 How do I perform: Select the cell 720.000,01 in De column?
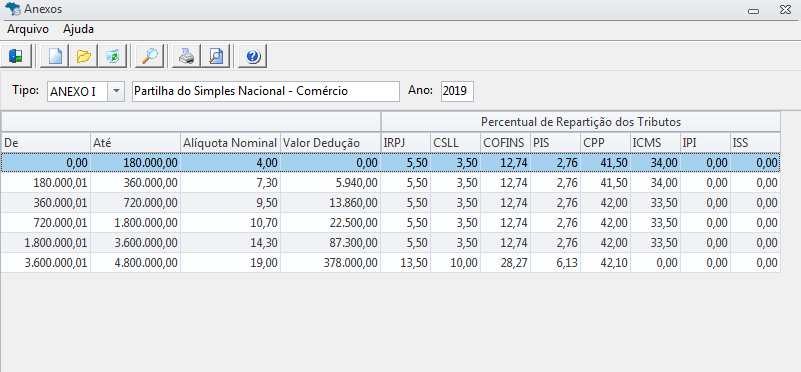click(x=45, y=223)
